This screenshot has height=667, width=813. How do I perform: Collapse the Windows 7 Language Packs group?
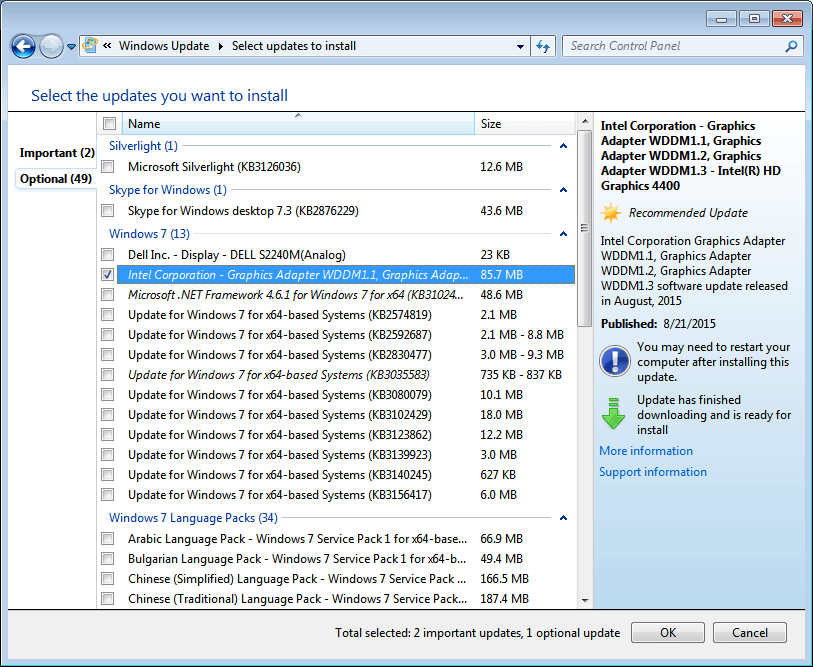[x=563, y=518]
